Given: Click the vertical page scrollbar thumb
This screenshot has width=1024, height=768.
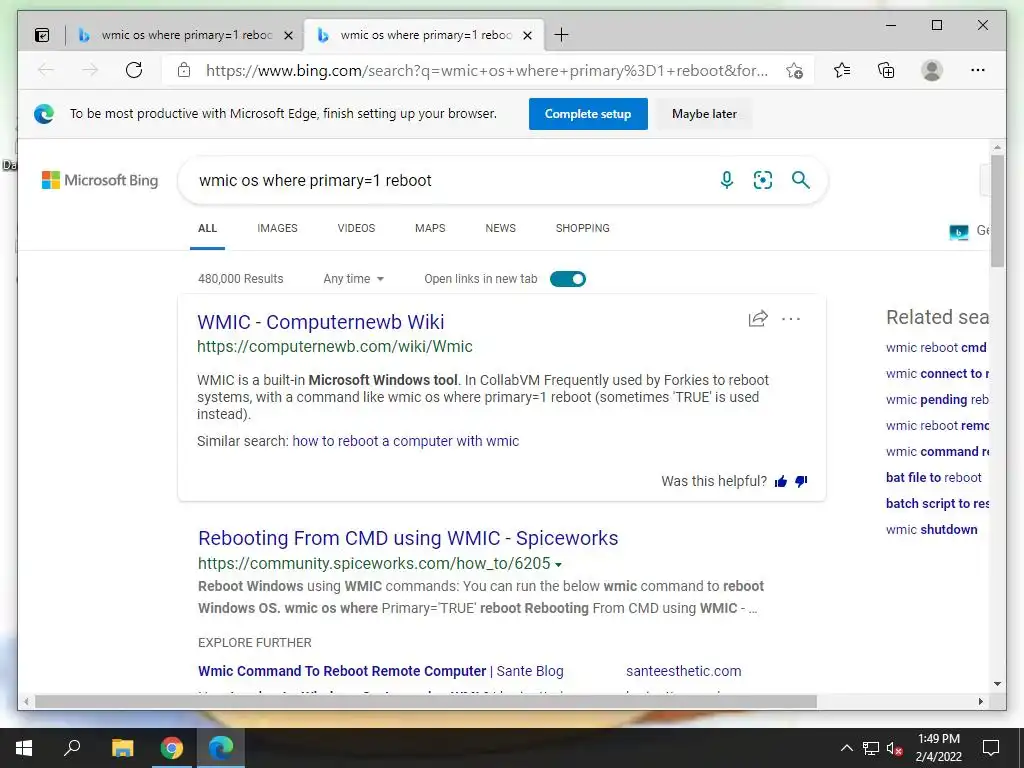Looking at the screenshot, I should point(997,210).
